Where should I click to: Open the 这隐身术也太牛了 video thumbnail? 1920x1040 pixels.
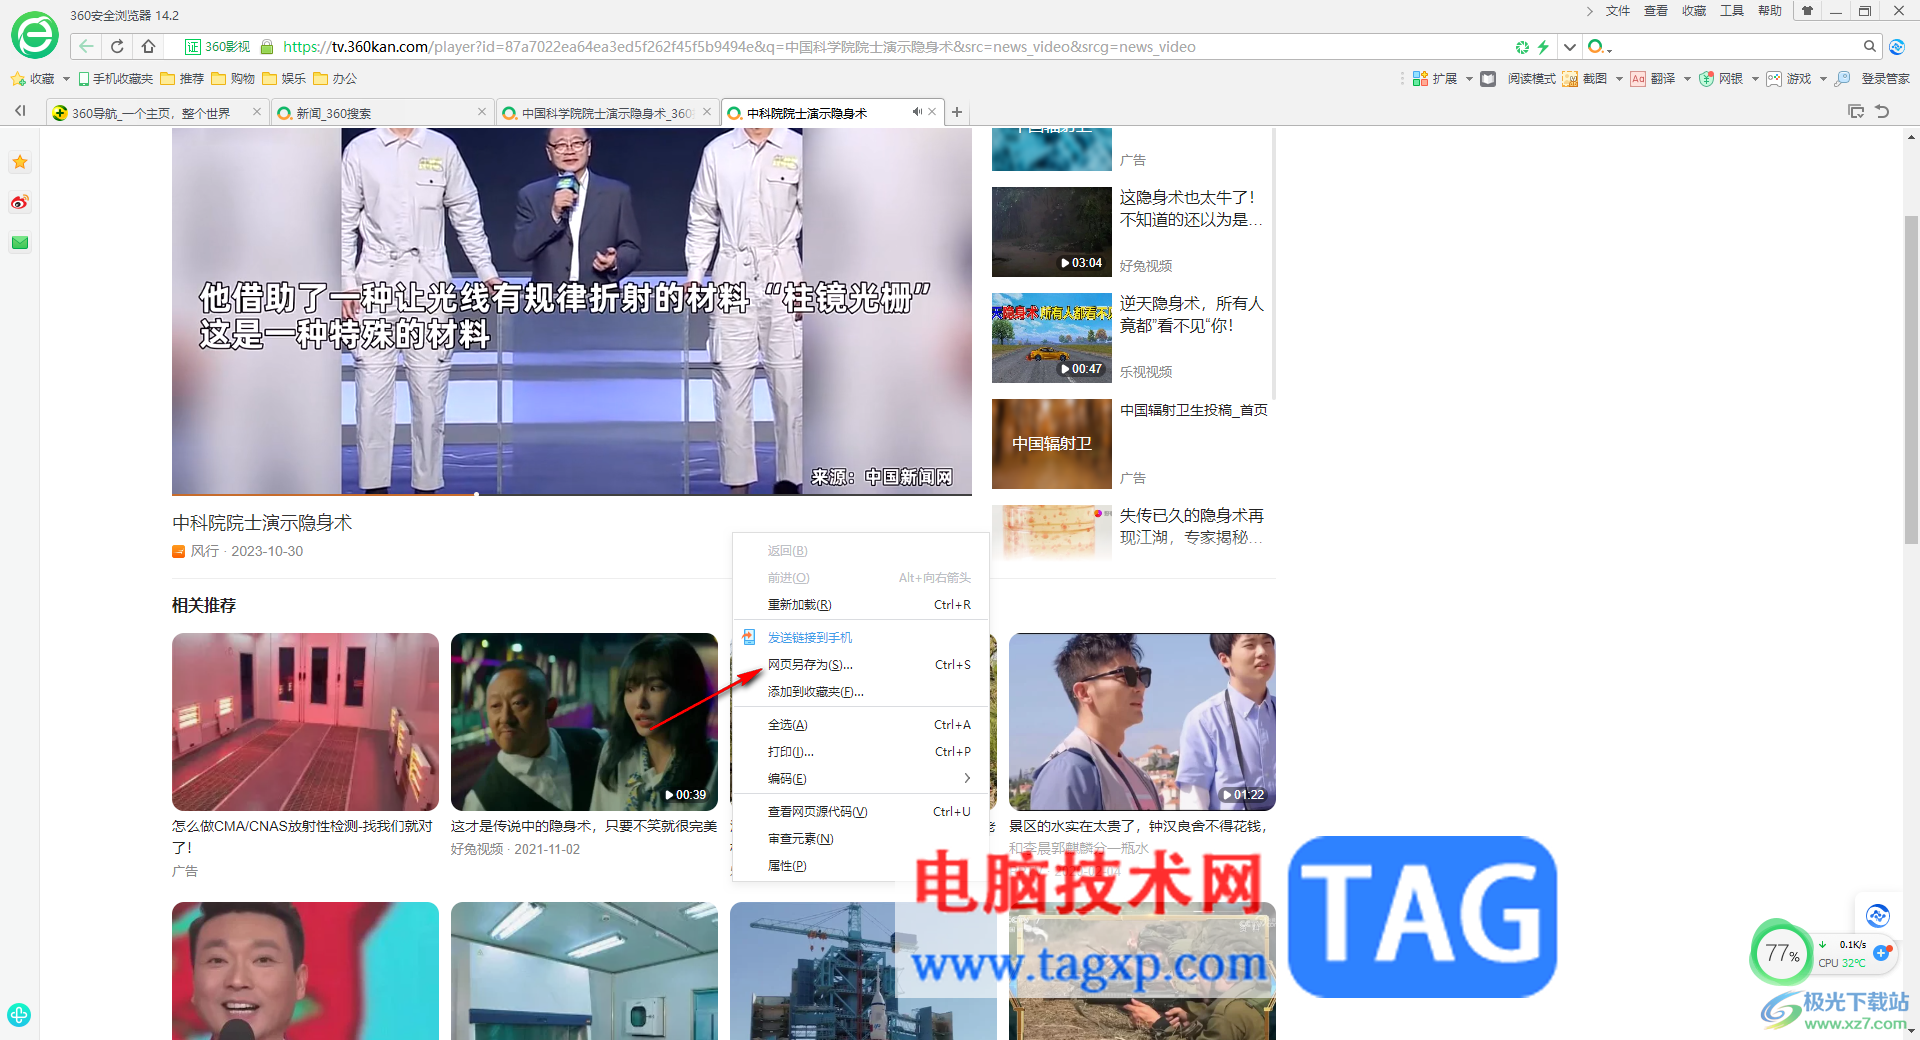coord(1052,232)
